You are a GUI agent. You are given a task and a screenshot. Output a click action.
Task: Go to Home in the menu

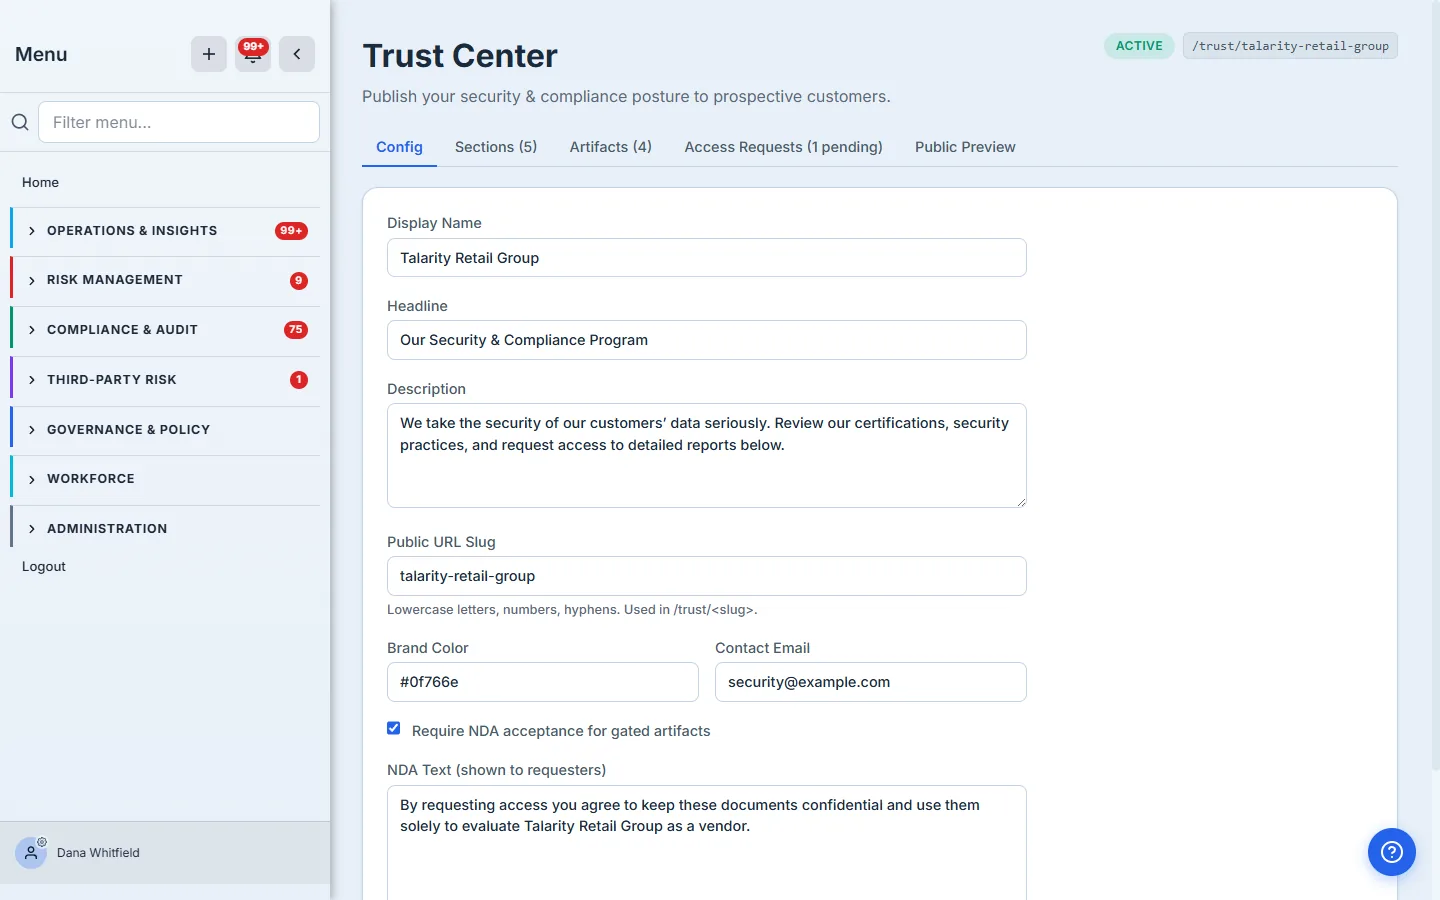pyautogui.click(x=40, y=182)
